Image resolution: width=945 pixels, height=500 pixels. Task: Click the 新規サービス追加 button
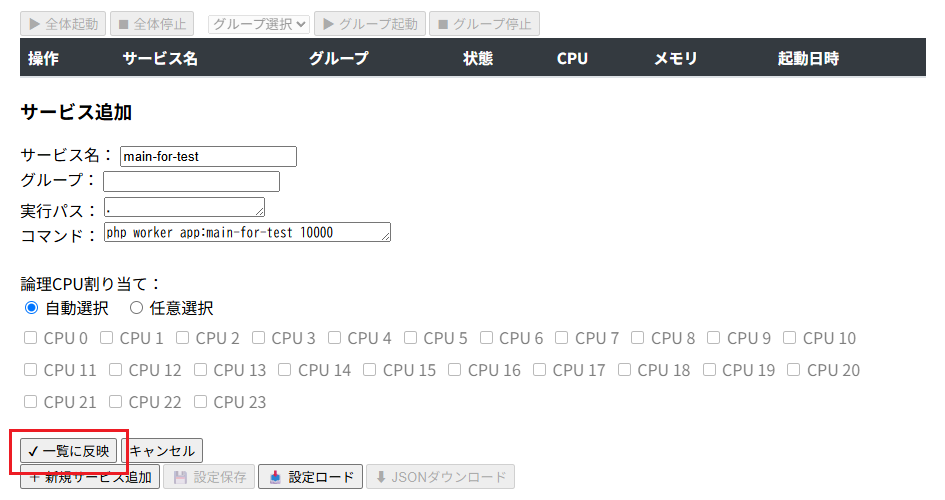[90, 477]
